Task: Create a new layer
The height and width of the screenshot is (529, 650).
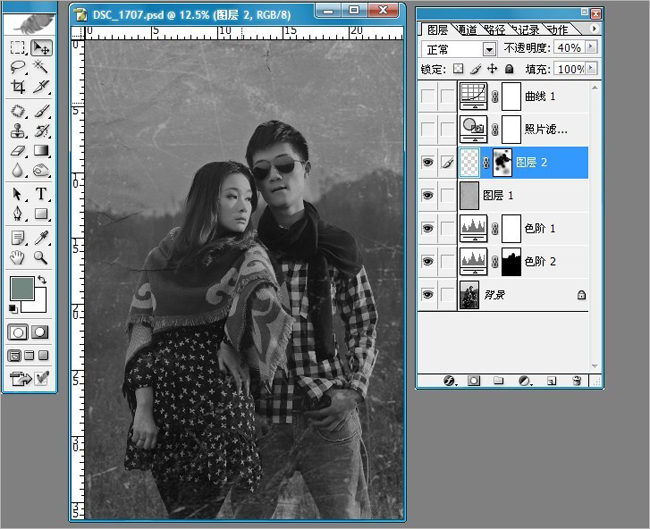Action: 551,381
